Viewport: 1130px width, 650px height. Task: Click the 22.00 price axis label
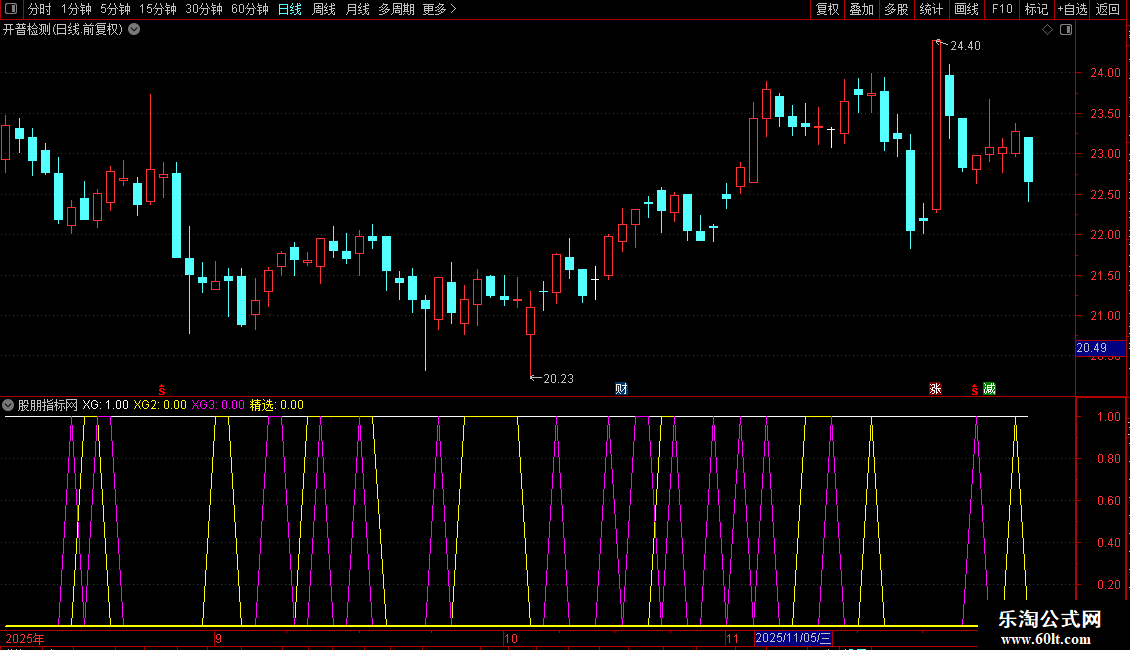(1105, 235)
